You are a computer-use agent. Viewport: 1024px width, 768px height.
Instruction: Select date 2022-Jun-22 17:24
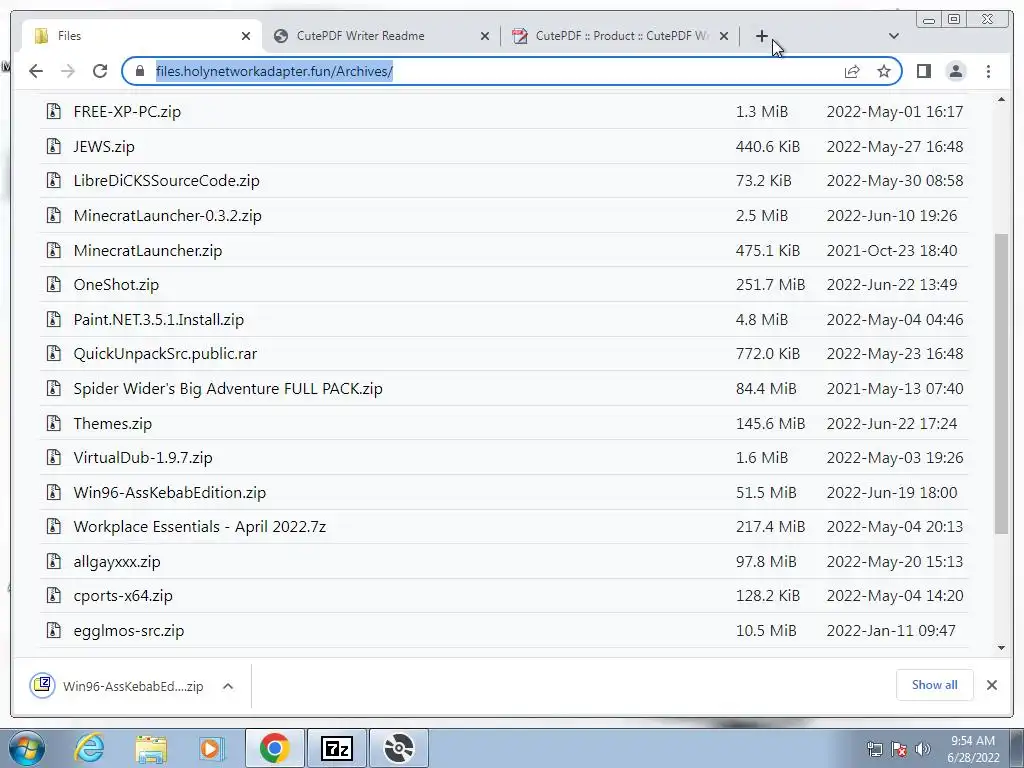(892, 424)
